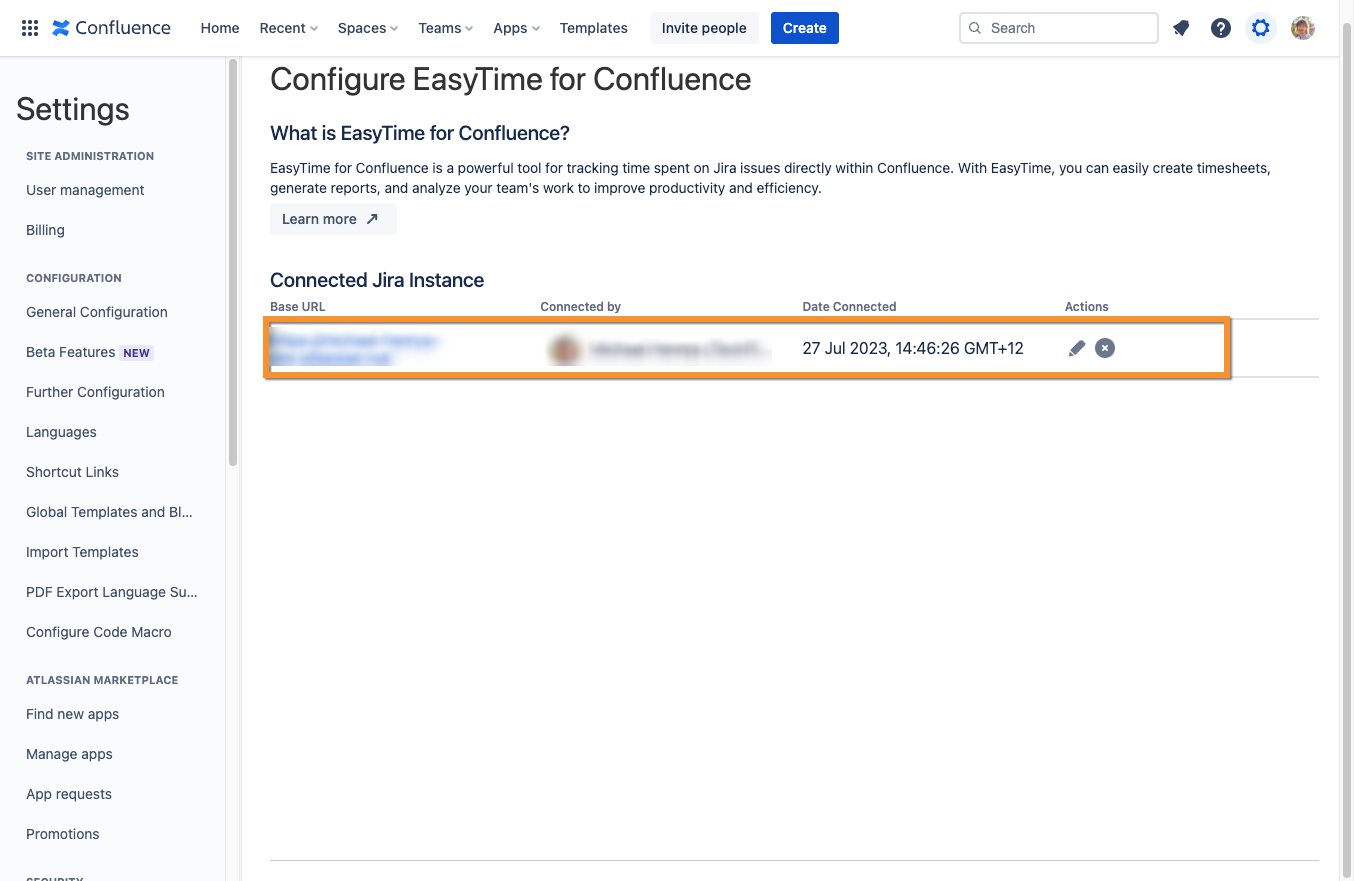Edit the connected Jira instance via pencil icon
Screen dimensions: 1354x881
tap(1077, 348)
